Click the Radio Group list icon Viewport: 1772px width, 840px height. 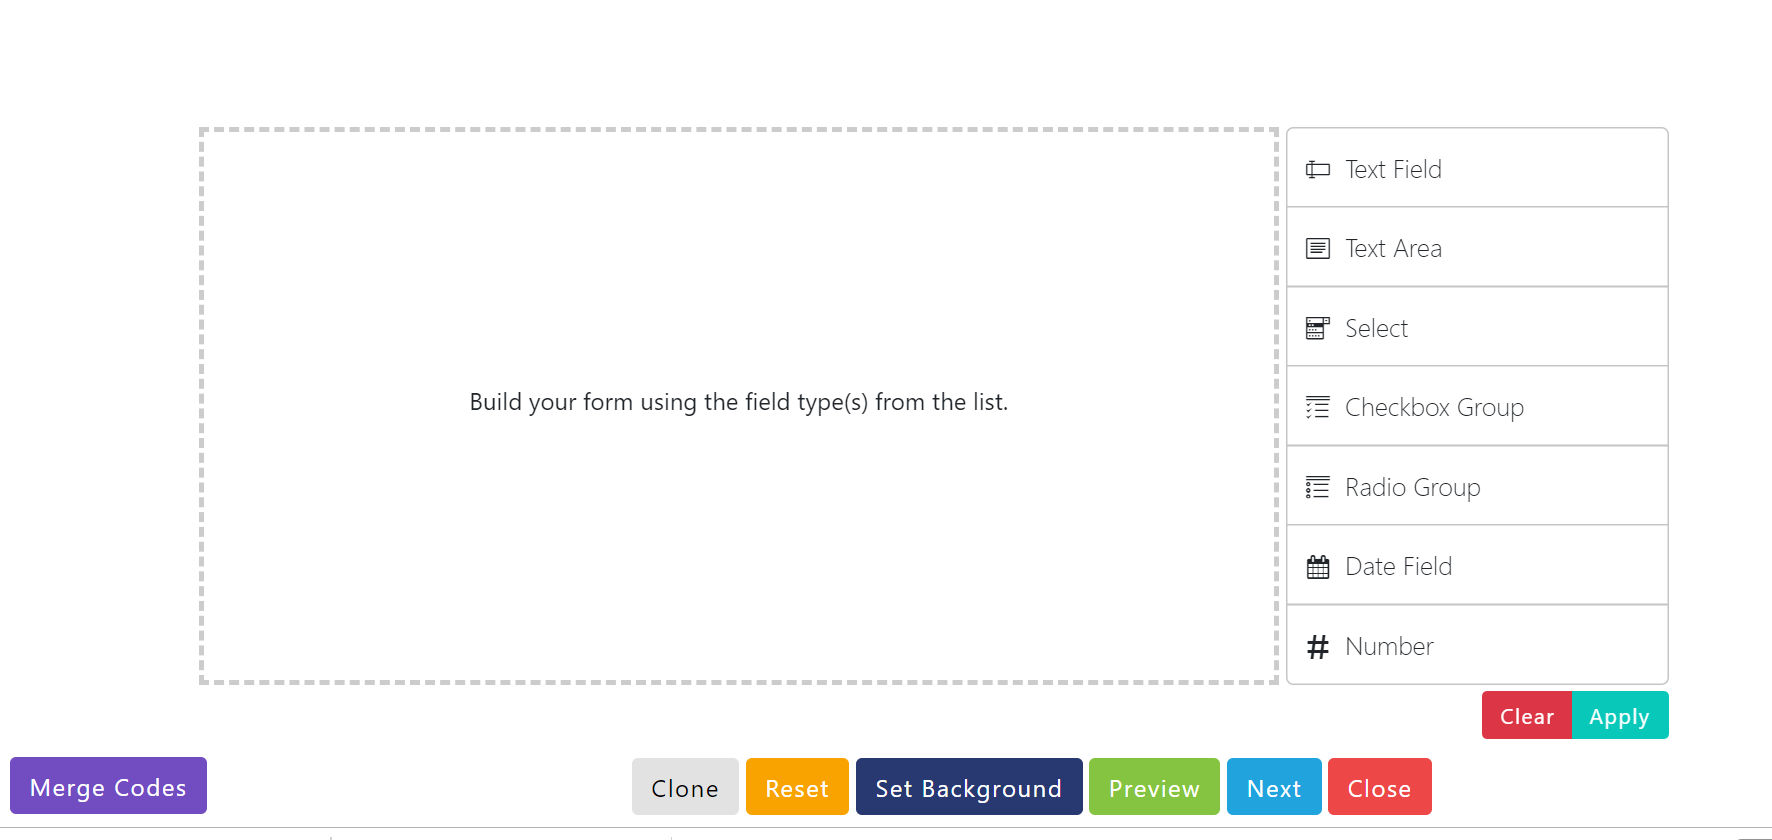(x=1318, y=487)
